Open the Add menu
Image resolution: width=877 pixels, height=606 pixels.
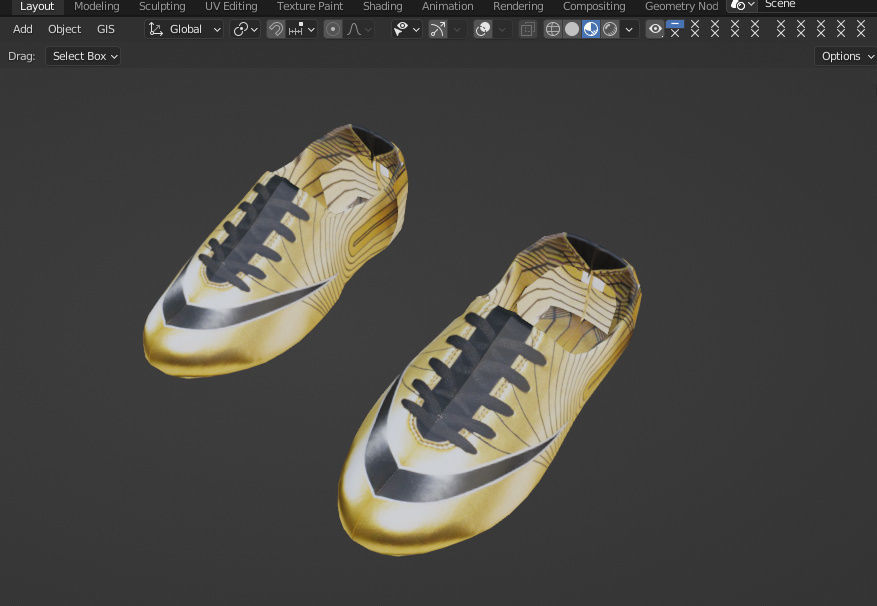(x=22, y=29)
